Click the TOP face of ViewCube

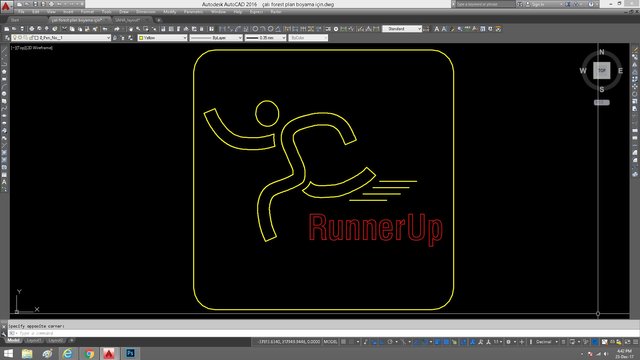point(602,71)
